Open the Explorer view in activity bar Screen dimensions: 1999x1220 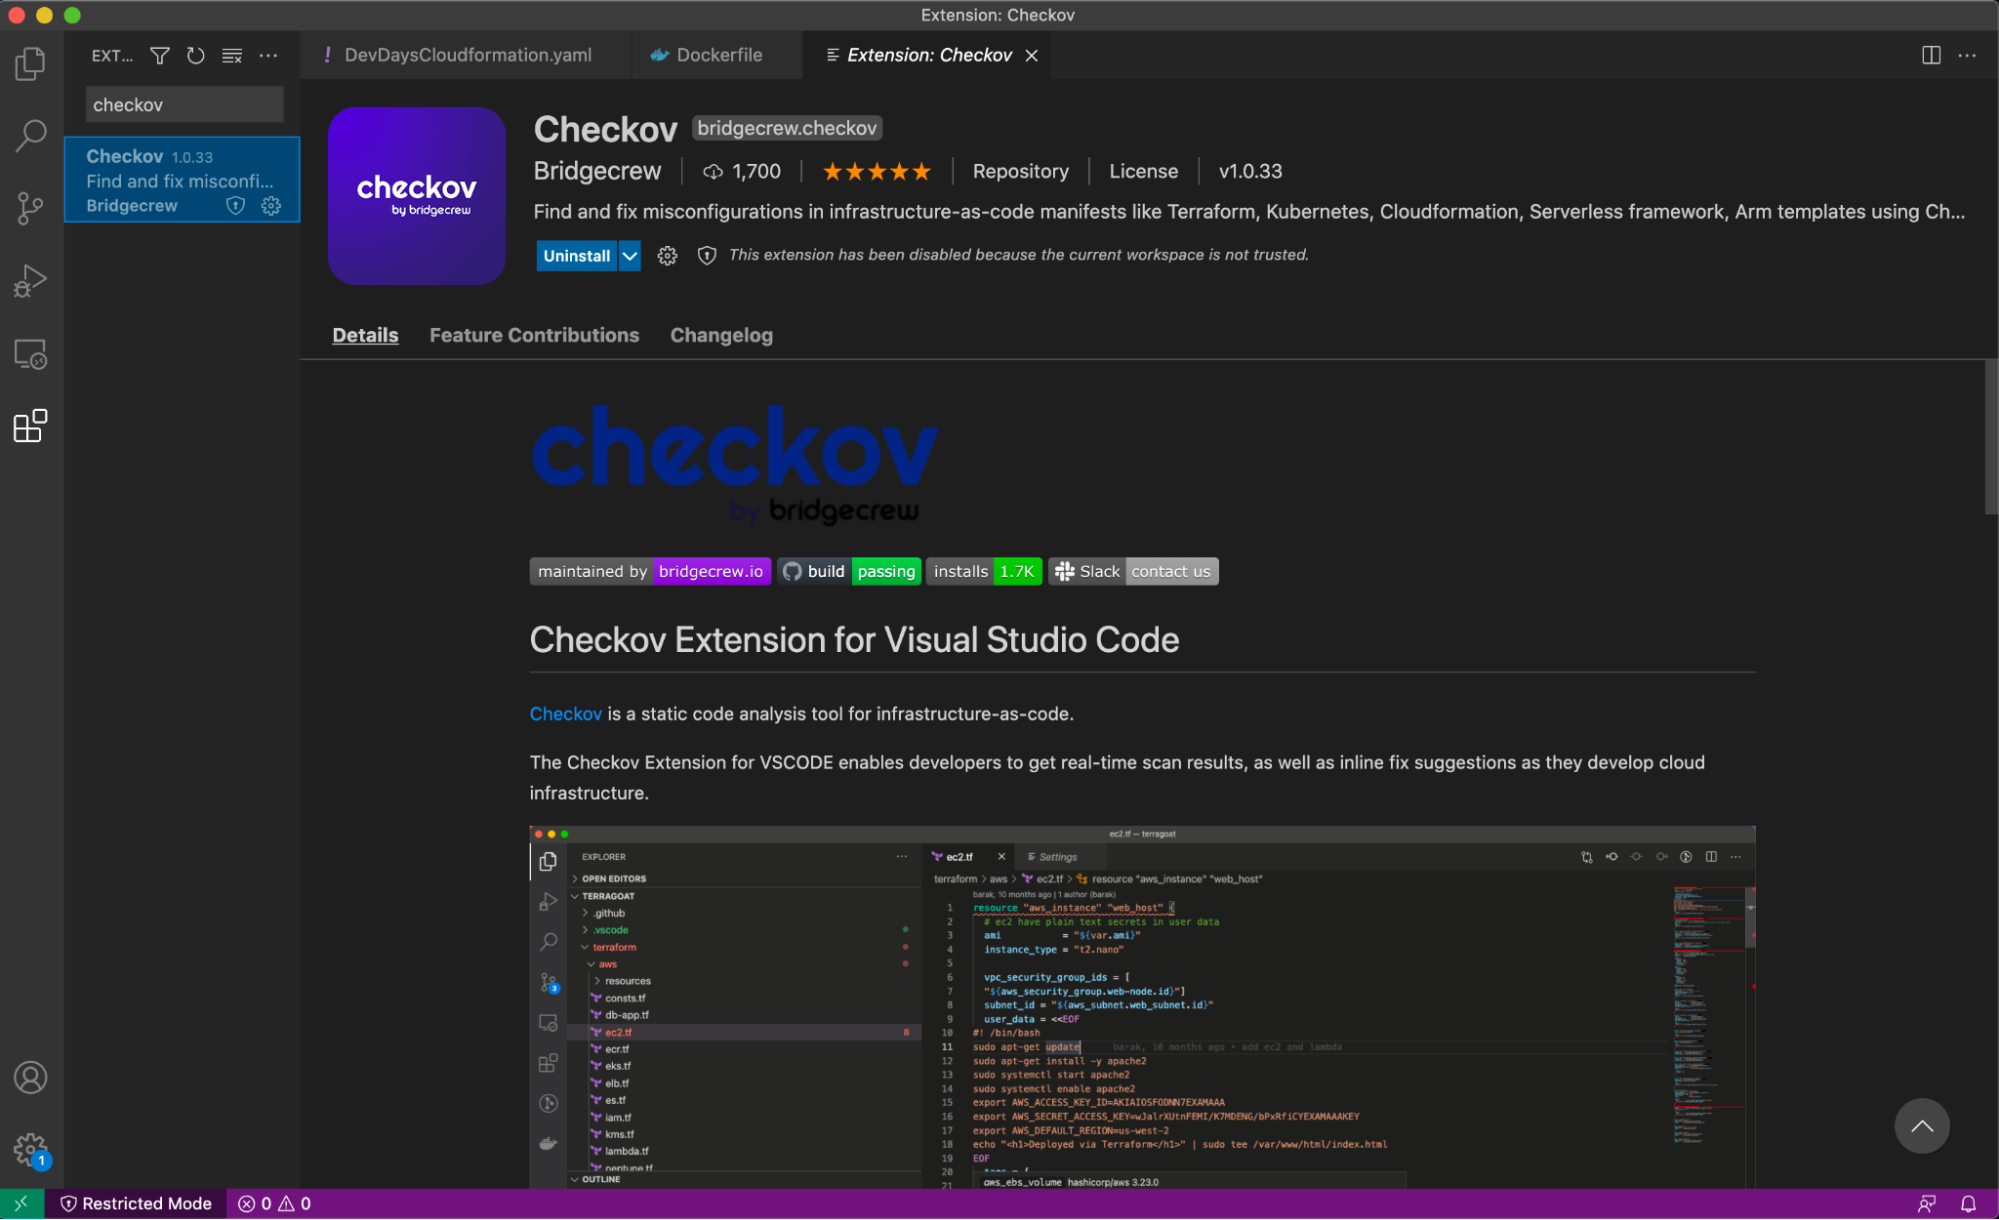31,64
